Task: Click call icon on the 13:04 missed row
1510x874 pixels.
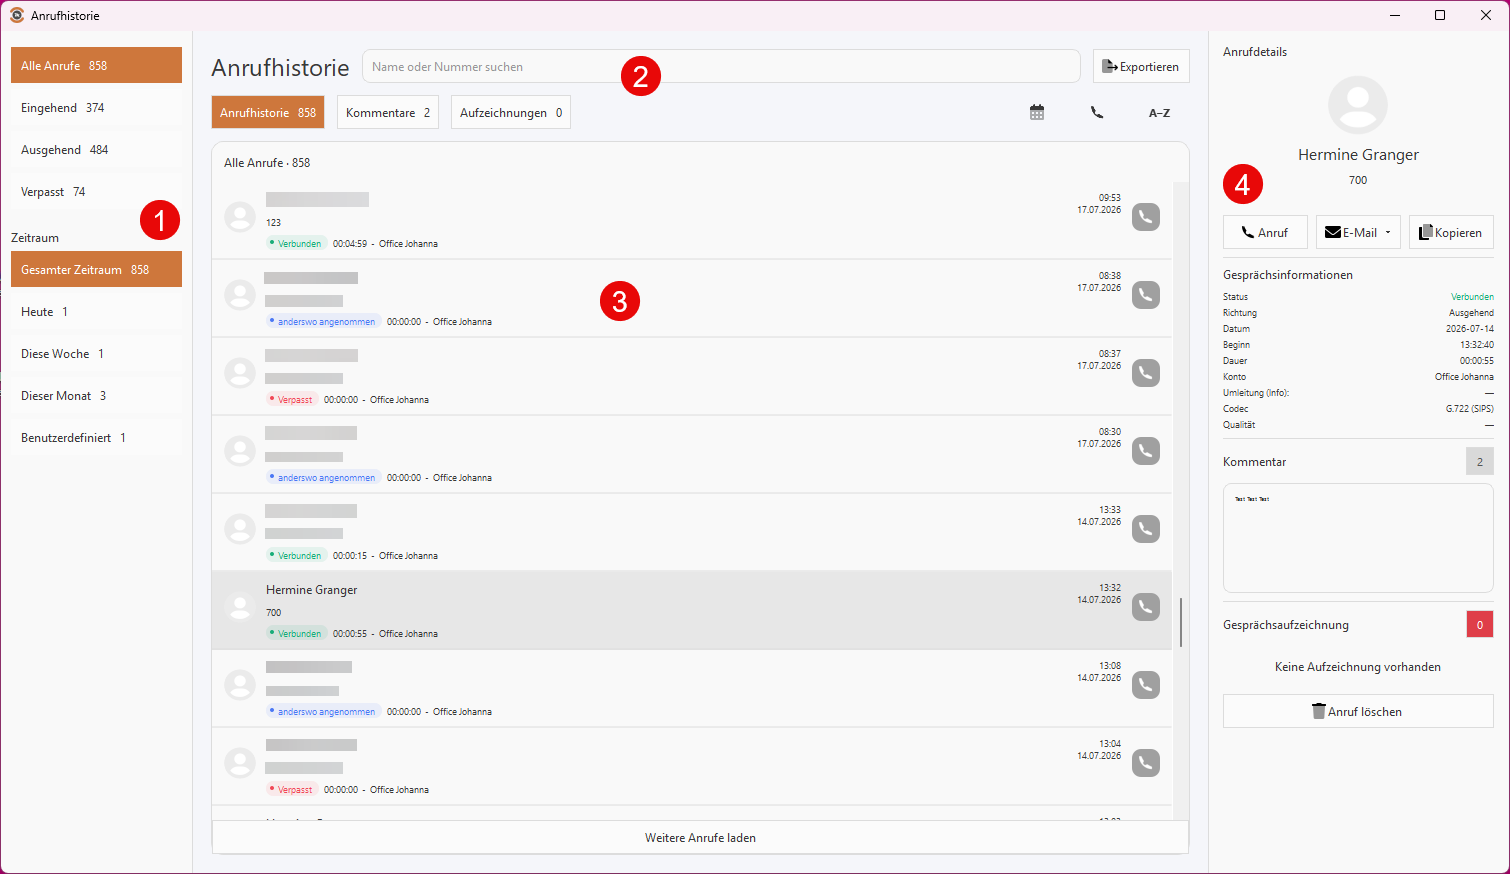Action: (x=1146, y=763)
